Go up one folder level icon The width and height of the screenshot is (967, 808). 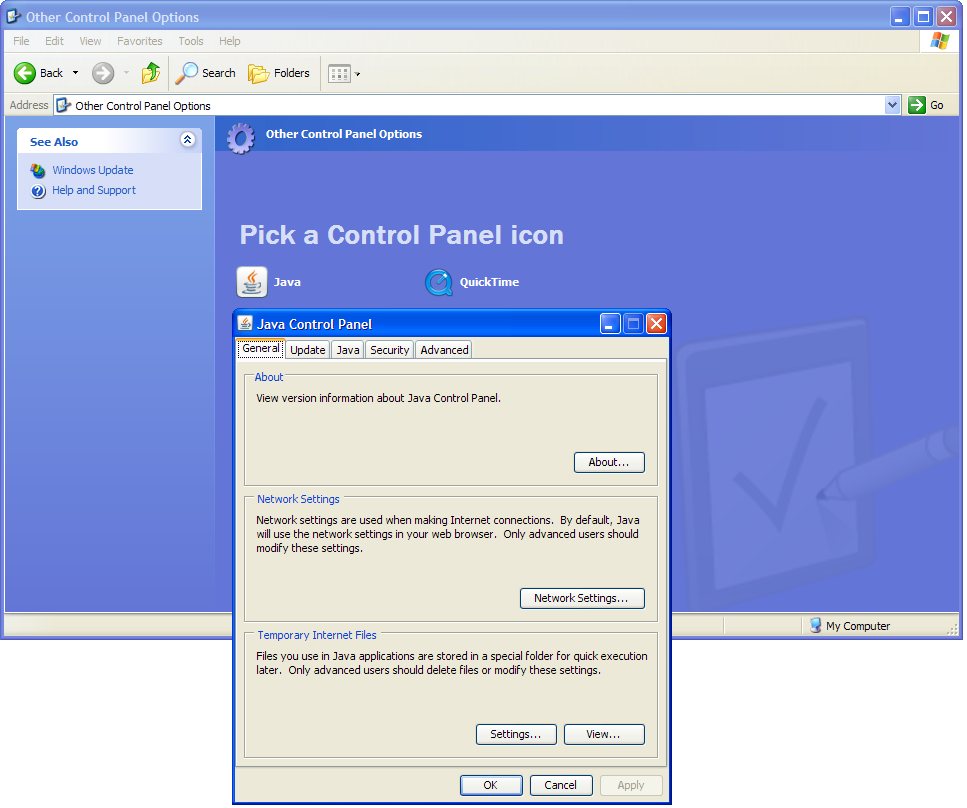pyautogui.click(x=150, y=73)
